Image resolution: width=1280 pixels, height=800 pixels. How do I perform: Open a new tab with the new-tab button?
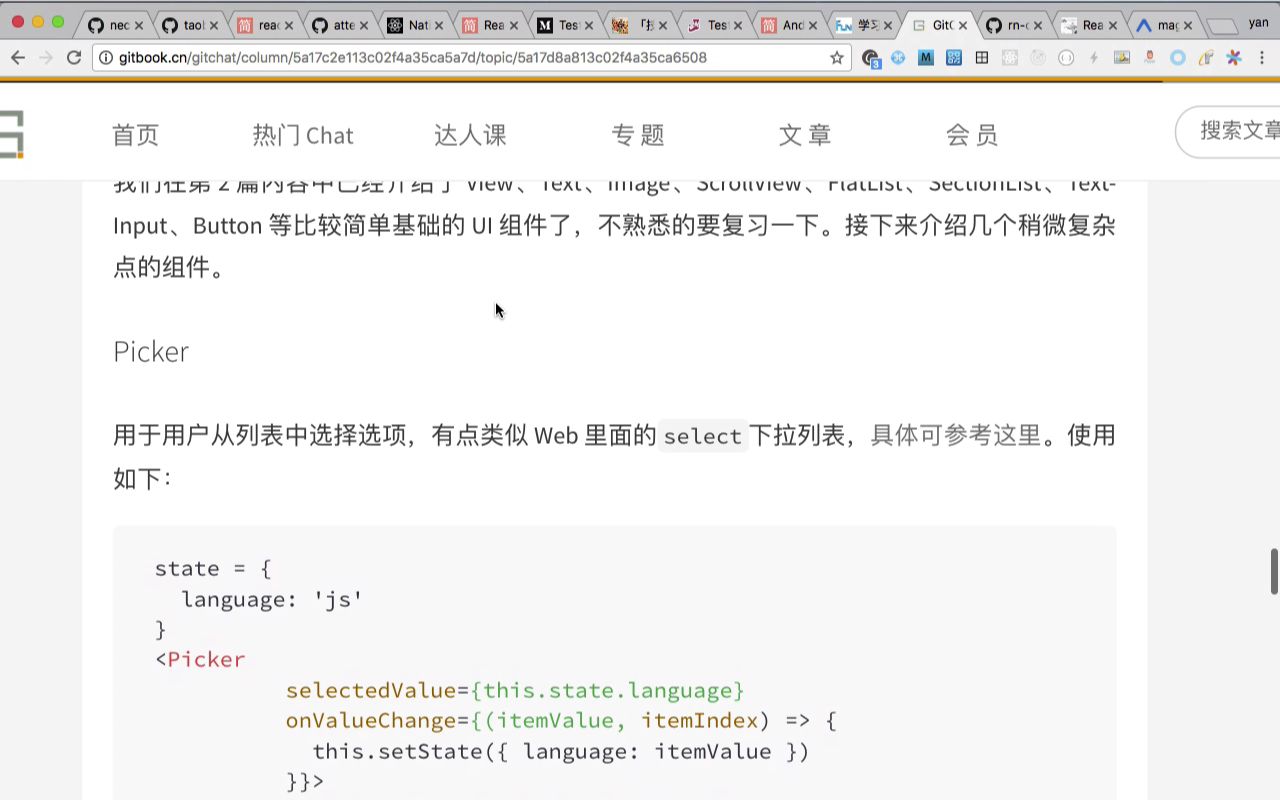[x=1222, y=26]
